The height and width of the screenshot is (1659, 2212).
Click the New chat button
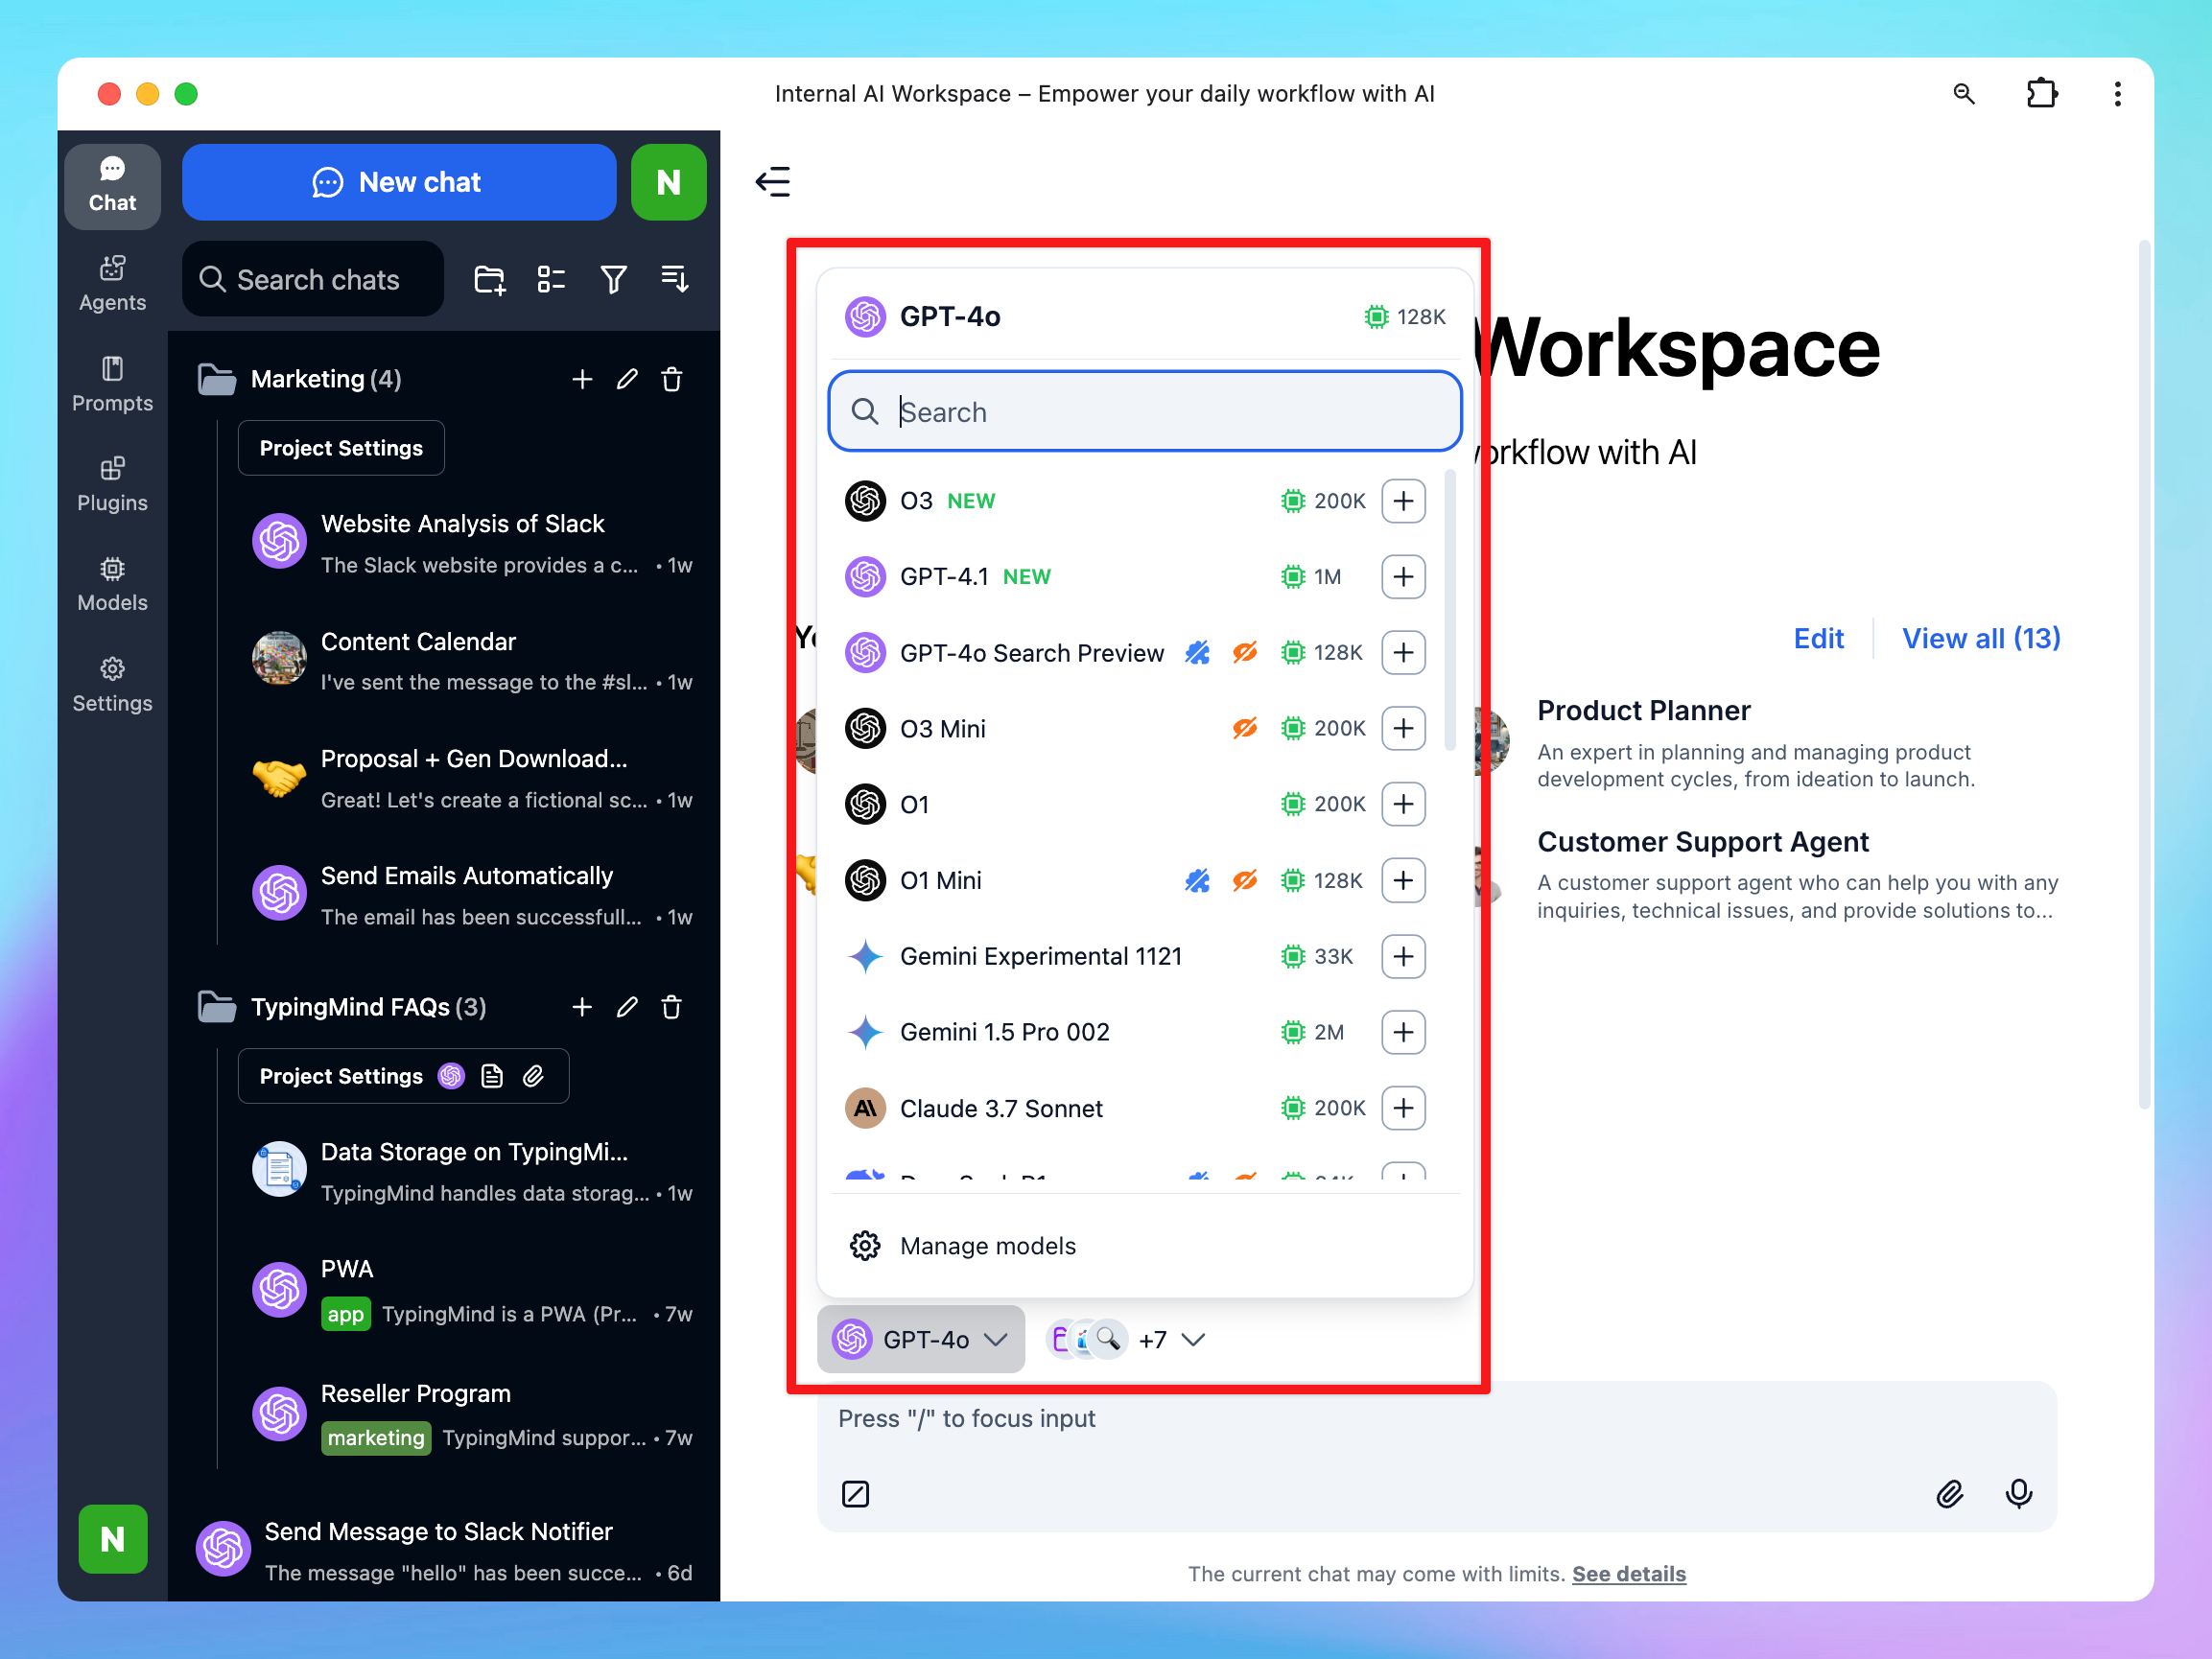[398, 182]
